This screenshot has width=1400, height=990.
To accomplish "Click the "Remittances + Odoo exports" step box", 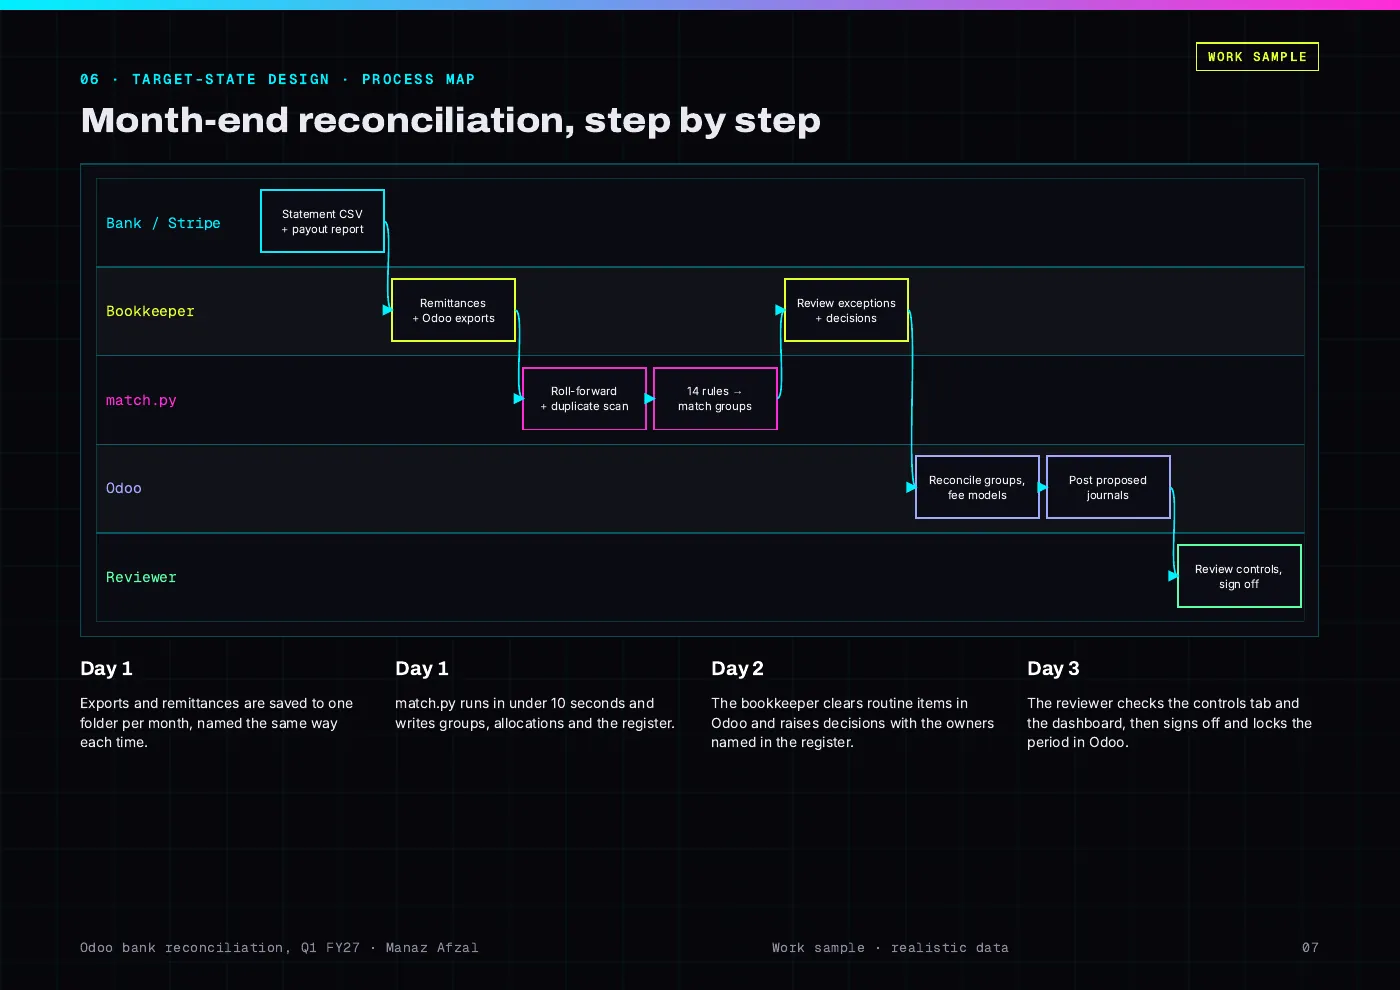I will click(453, 310).
